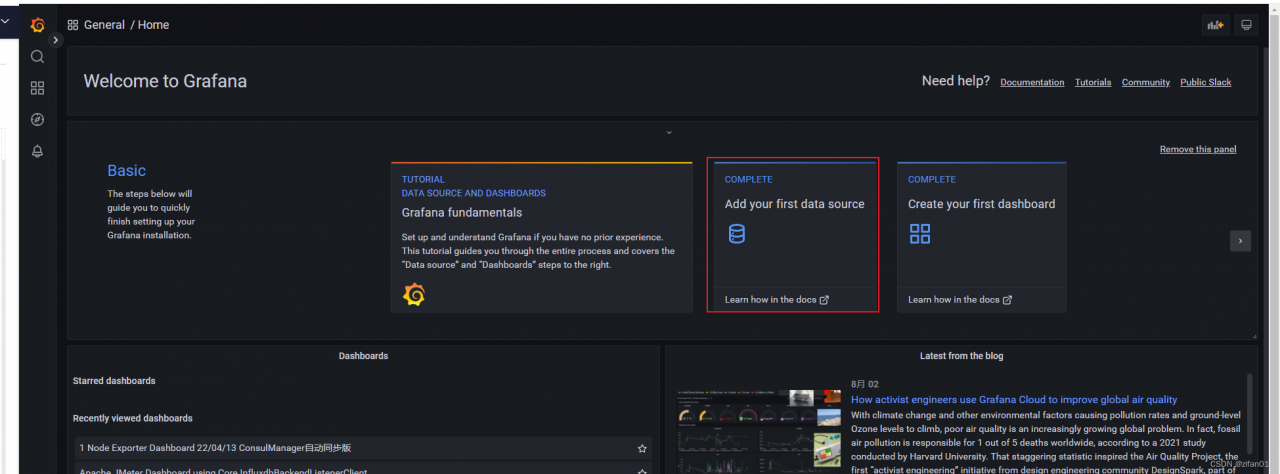Collapse the setup panel using the top chevron
Screen dimensions: 1280x474
[669, 132]
